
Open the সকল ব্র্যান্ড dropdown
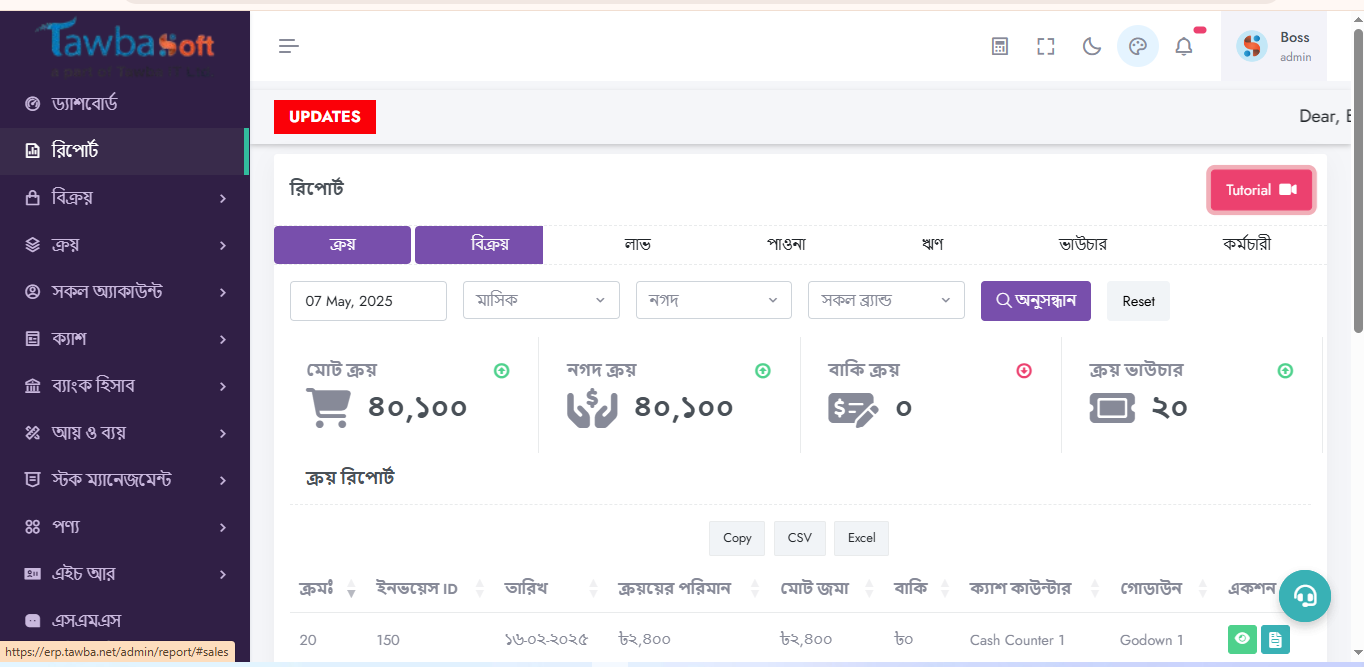click(885, 300)
